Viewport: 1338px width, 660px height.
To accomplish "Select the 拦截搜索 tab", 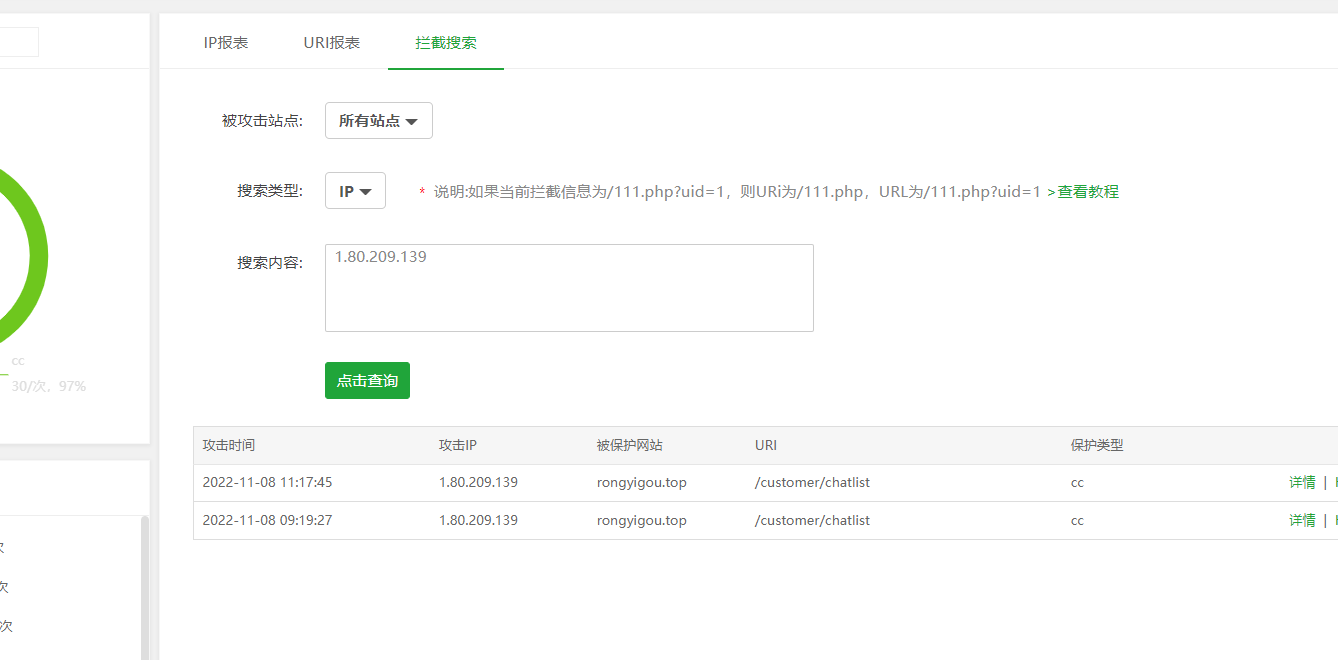I will click(x=446, y=42).
